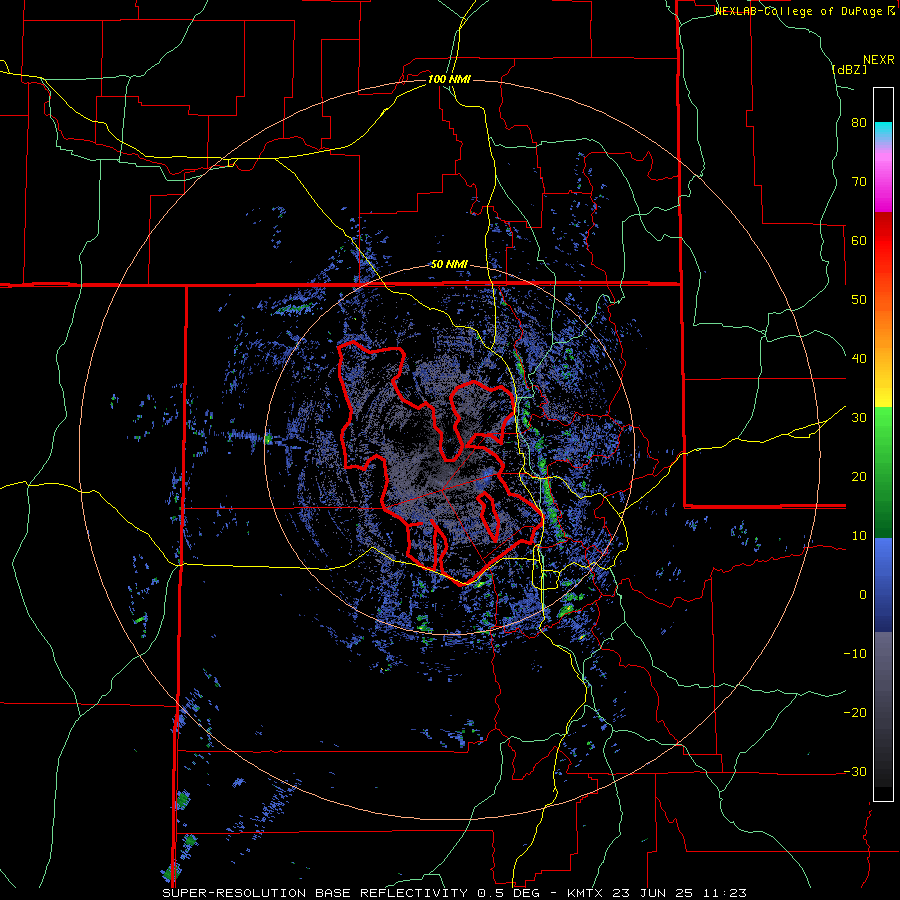Click the 30 value on the dBZ scale
Viewport: 900px width, 900px height.
[x=859, y=418]
